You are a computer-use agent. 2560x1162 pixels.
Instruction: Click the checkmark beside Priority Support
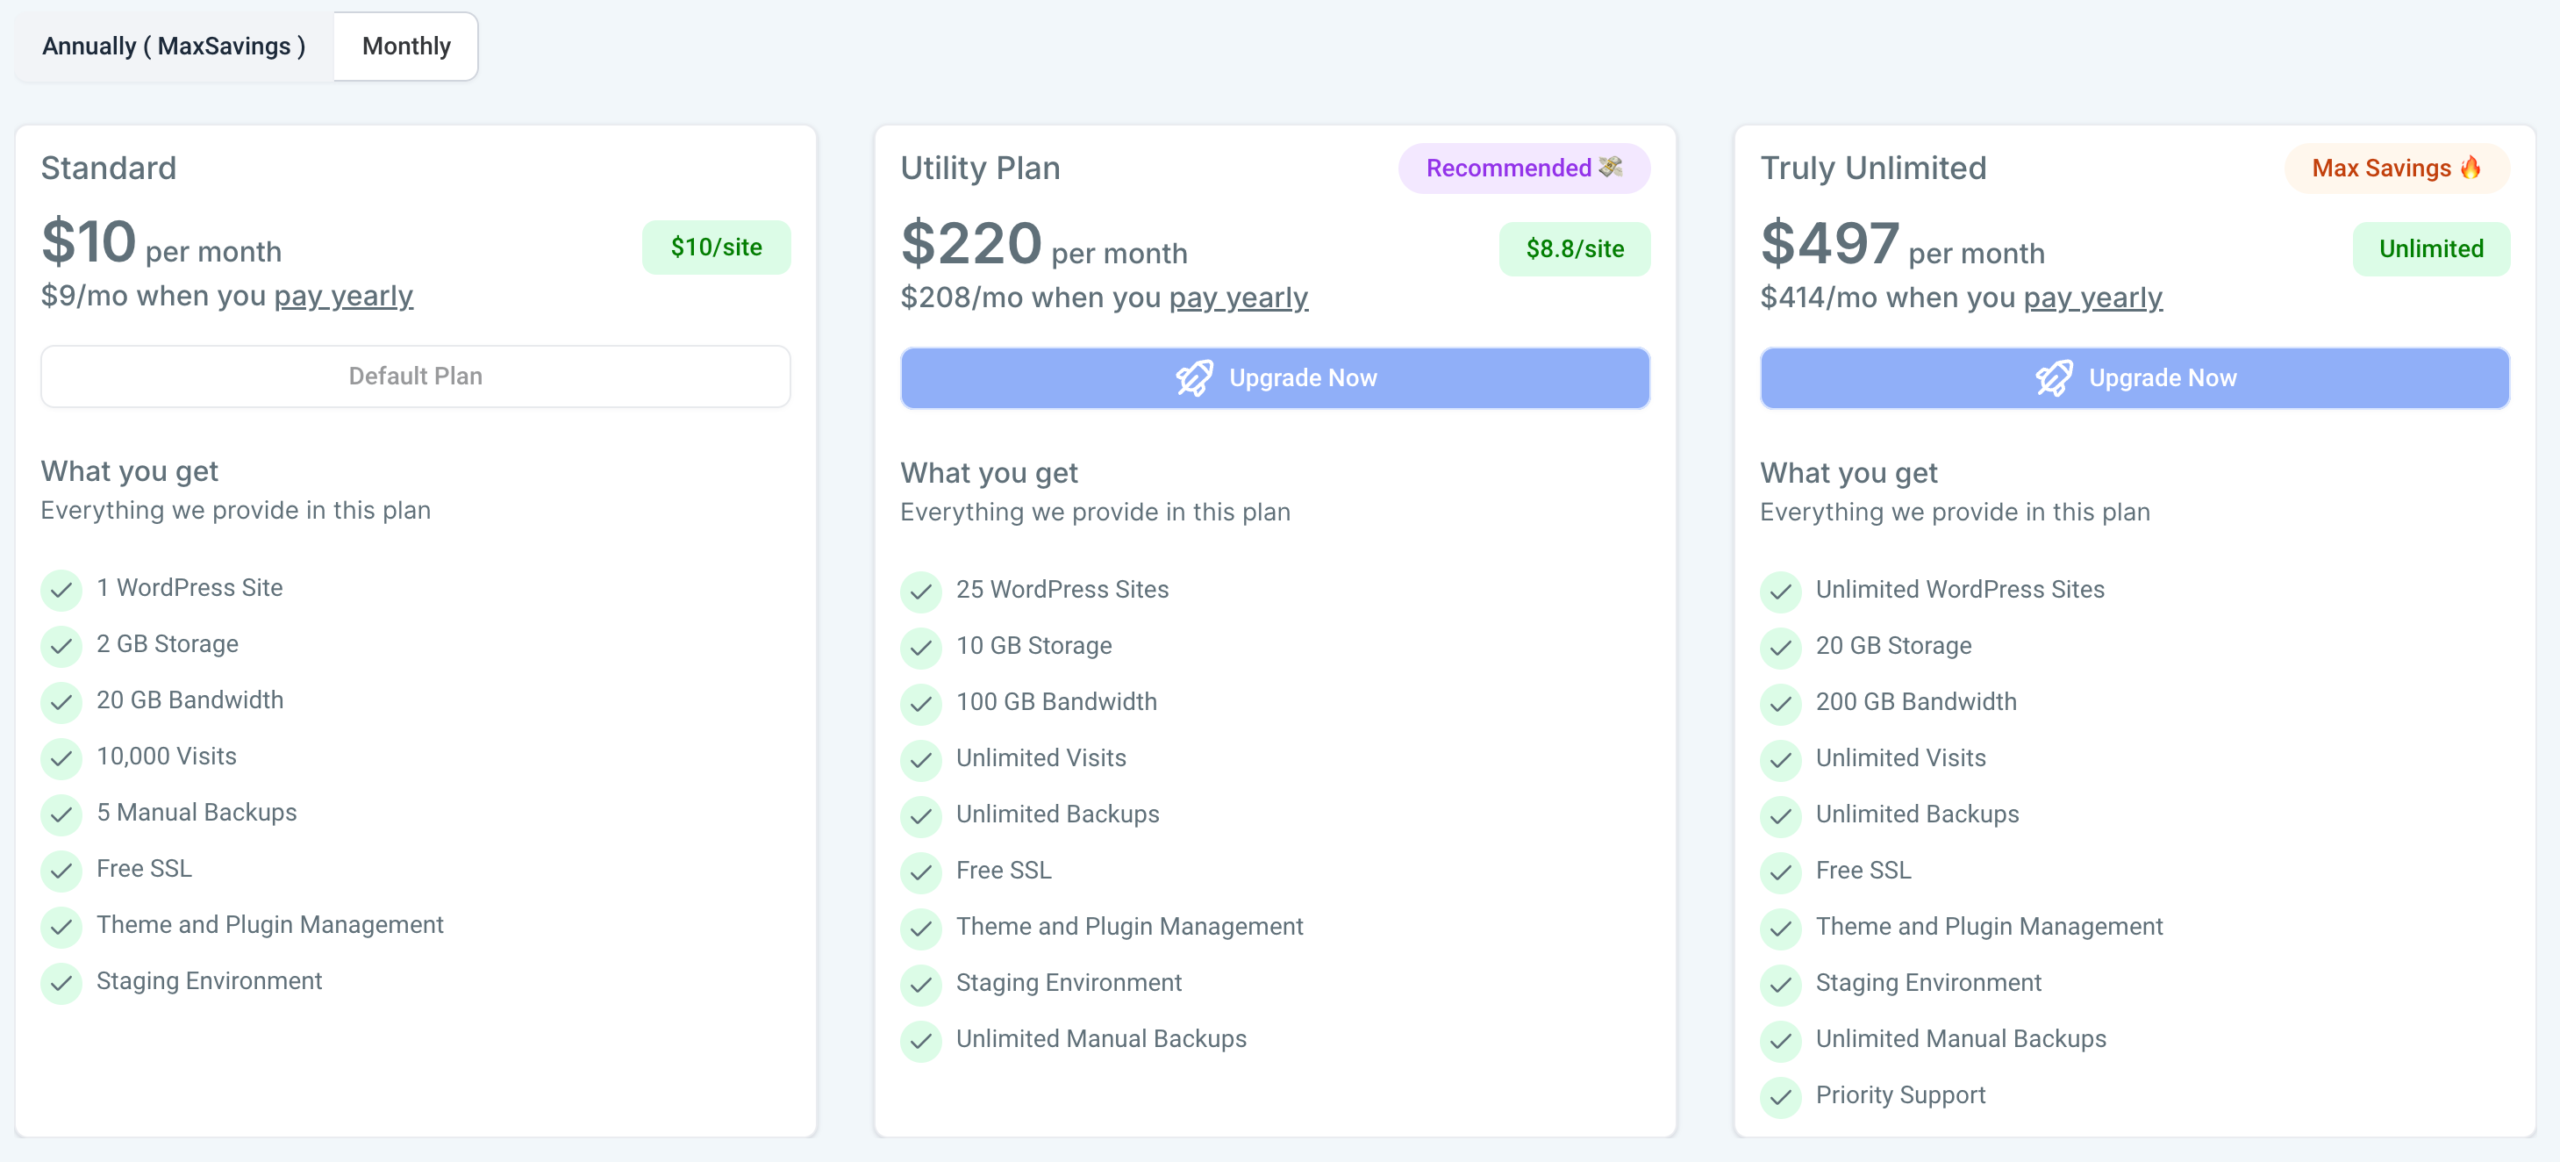coord(1781,1097)
